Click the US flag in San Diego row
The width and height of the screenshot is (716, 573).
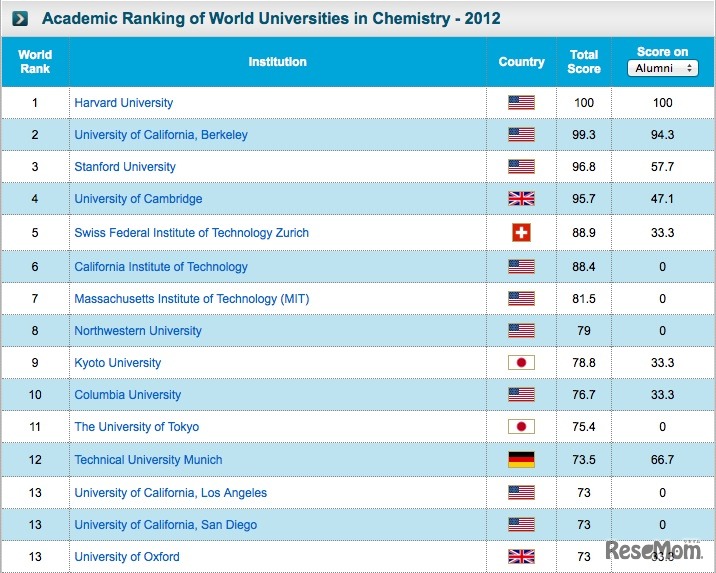521,525
